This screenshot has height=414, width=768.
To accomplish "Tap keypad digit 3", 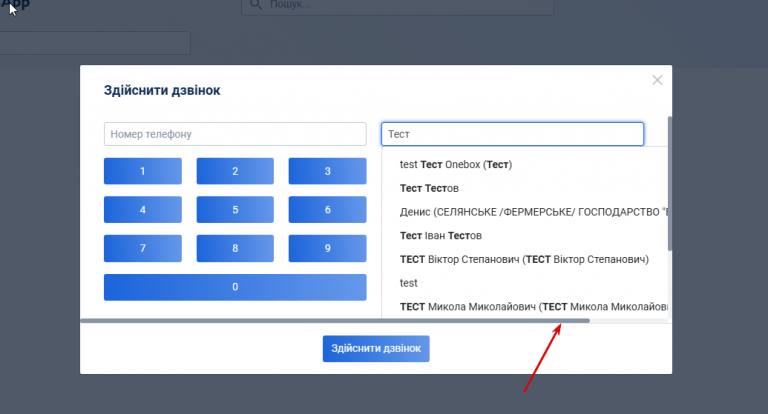I will click(x=327, y=171).
